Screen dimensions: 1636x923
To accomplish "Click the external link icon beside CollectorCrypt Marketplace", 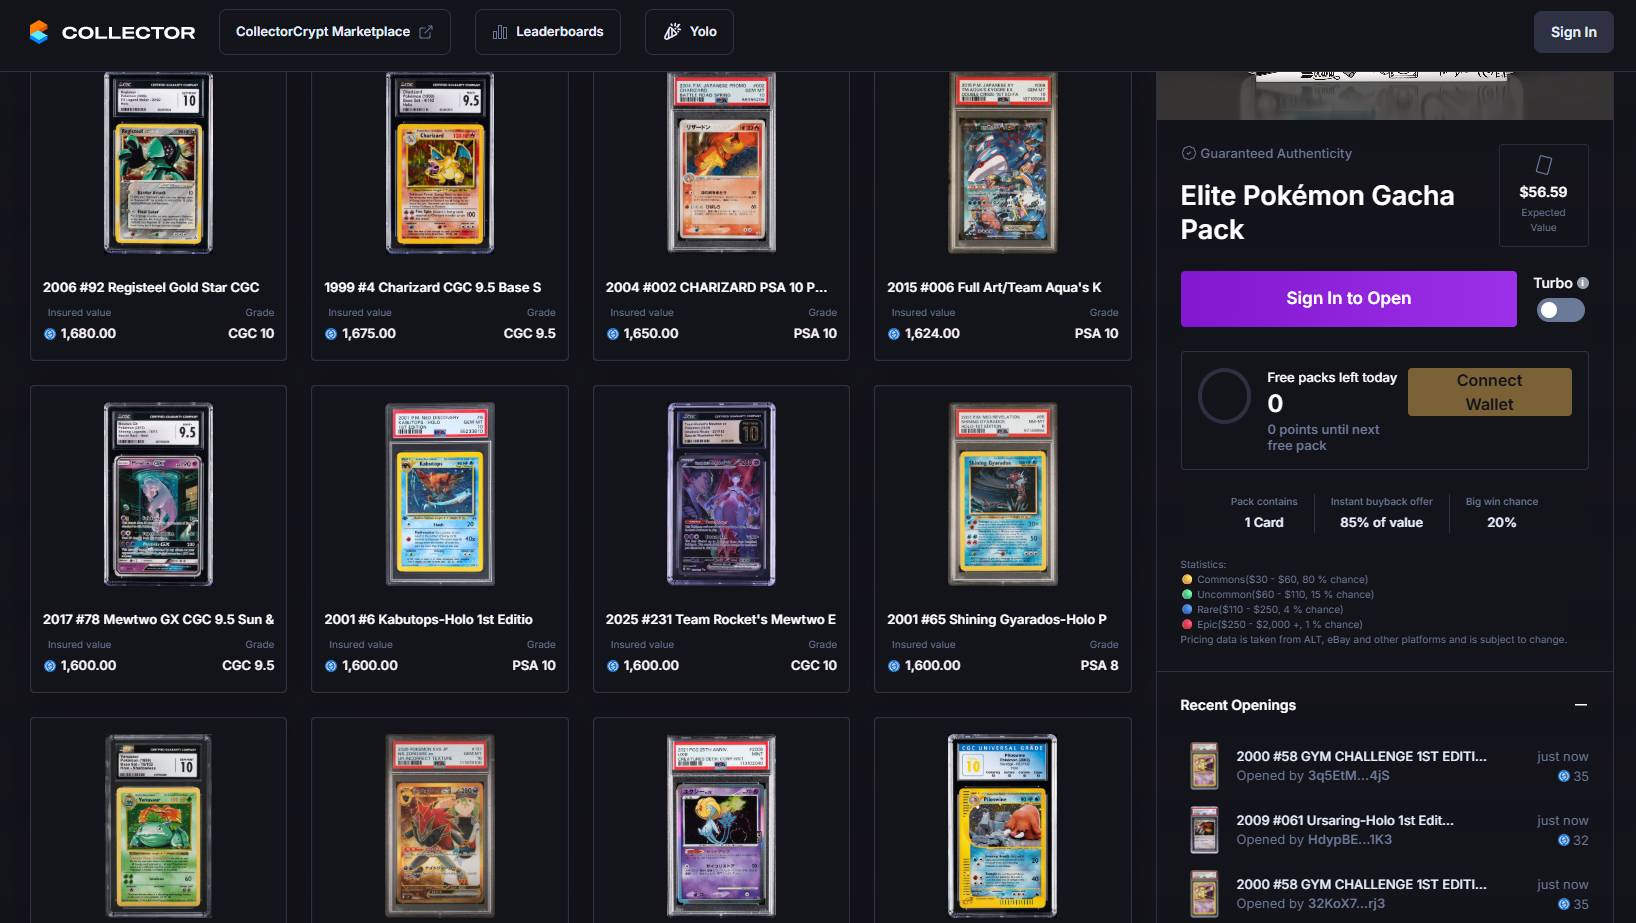I will pyautogui.click(x=426, y=32).
